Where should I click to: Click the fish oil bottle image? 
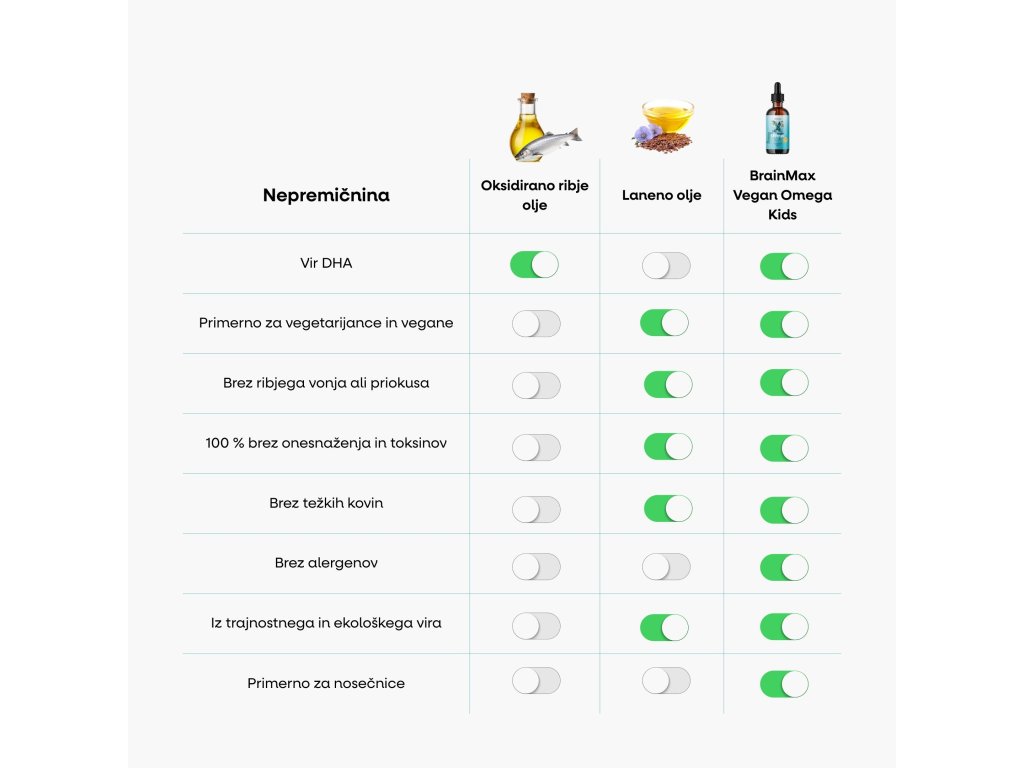coord(541,126)
